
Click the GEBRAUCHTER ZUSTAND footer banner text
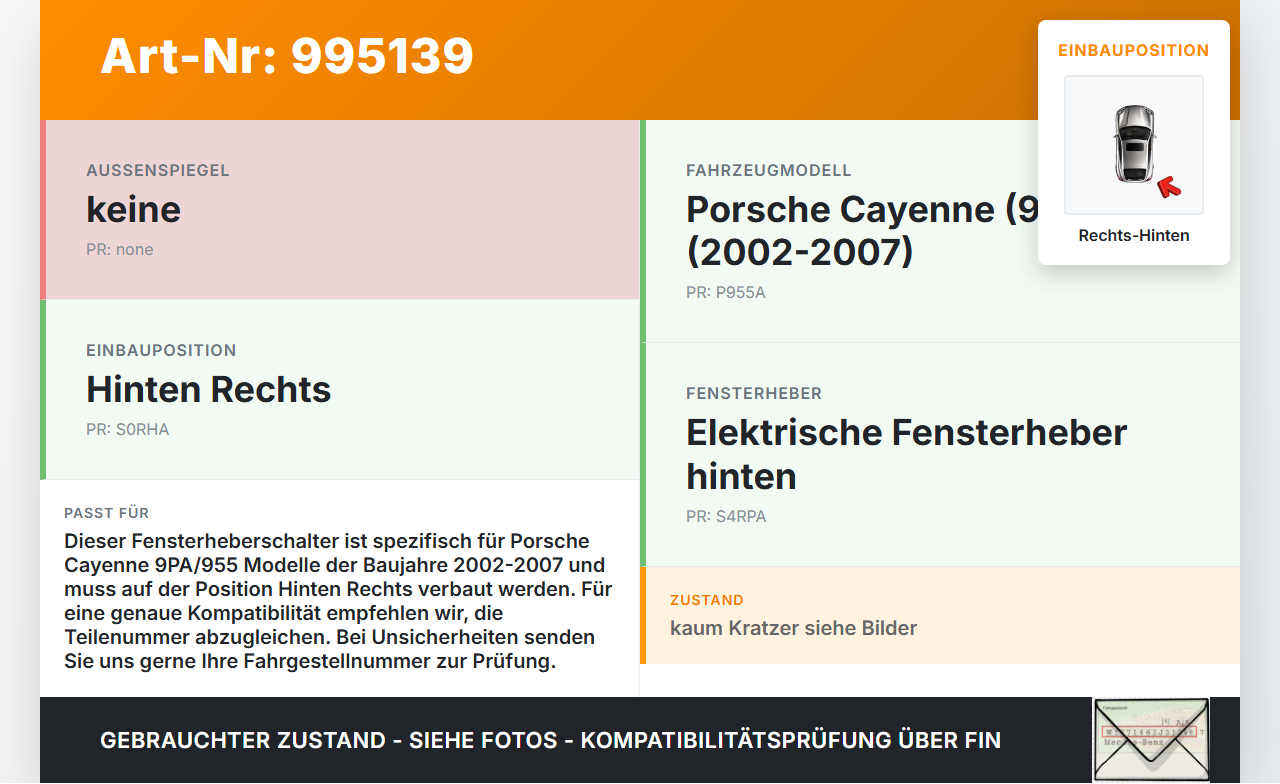[550, 740]
